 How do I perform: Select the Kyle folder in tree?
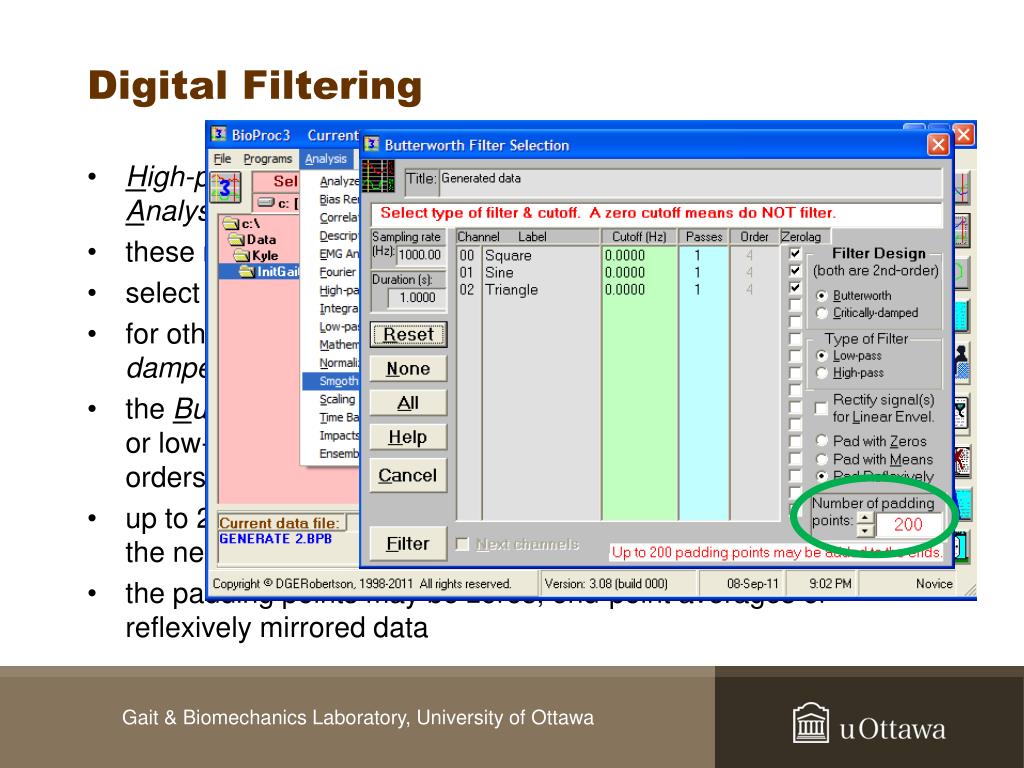(x=257, y=255)
